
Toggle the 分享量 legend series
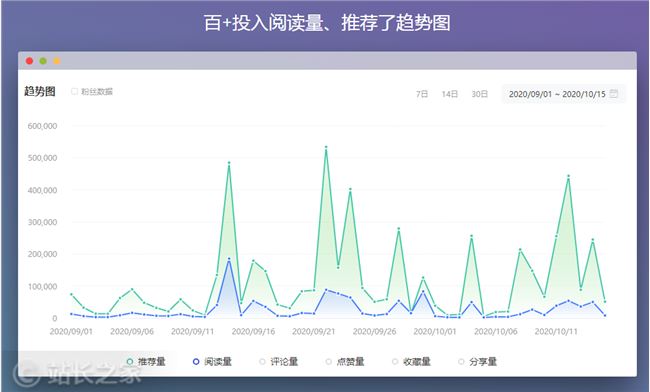coord(478,362)
